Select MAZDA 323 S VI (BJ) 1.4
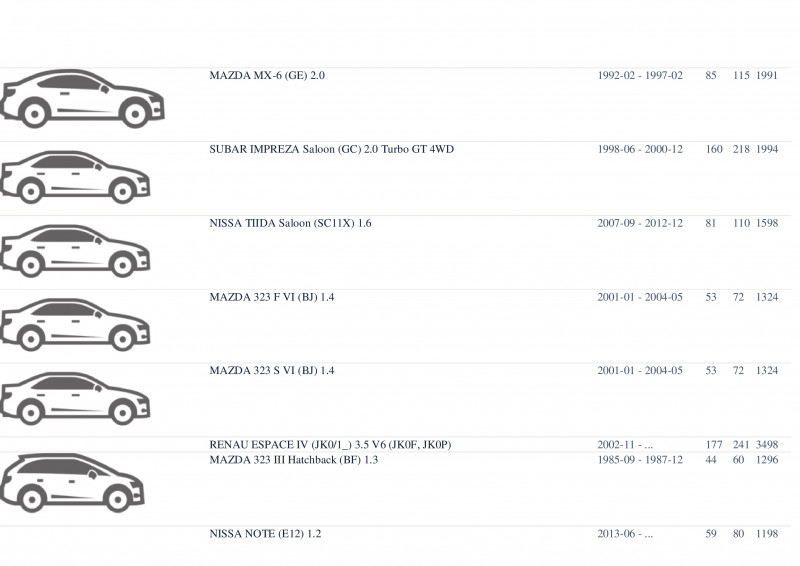800x566 pixels. point(272,371)
